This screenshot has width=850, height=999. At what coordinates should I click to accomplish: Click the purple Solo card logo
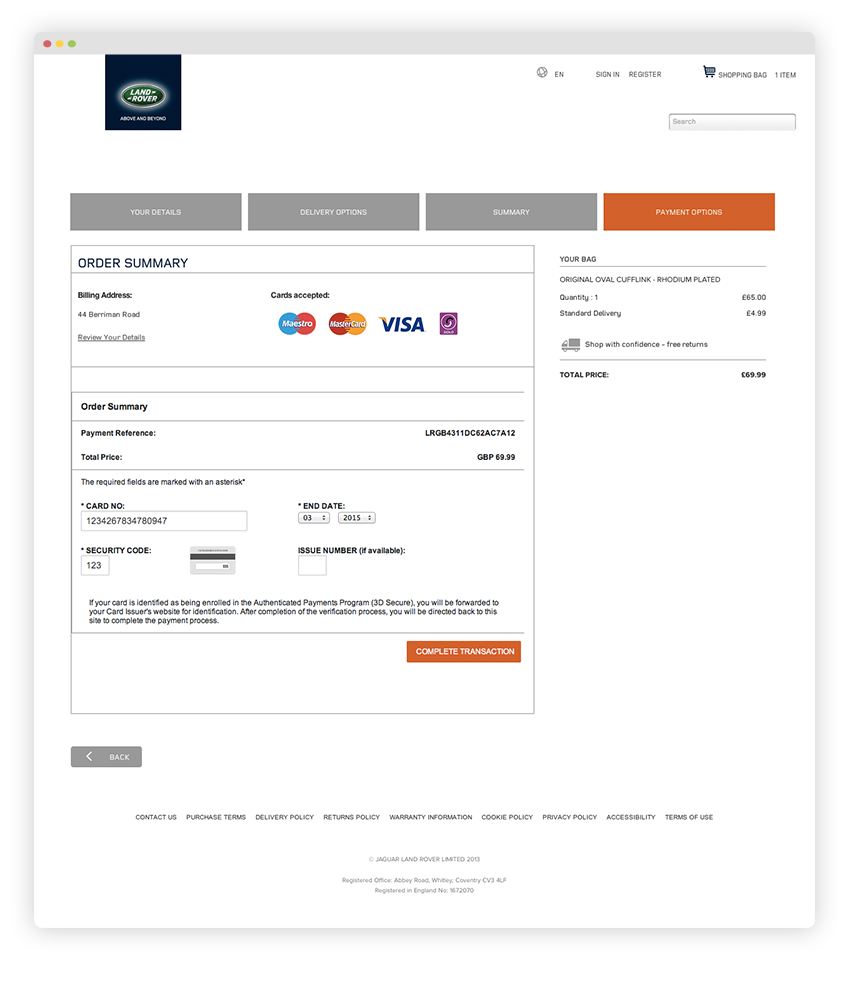coord(449,324)
